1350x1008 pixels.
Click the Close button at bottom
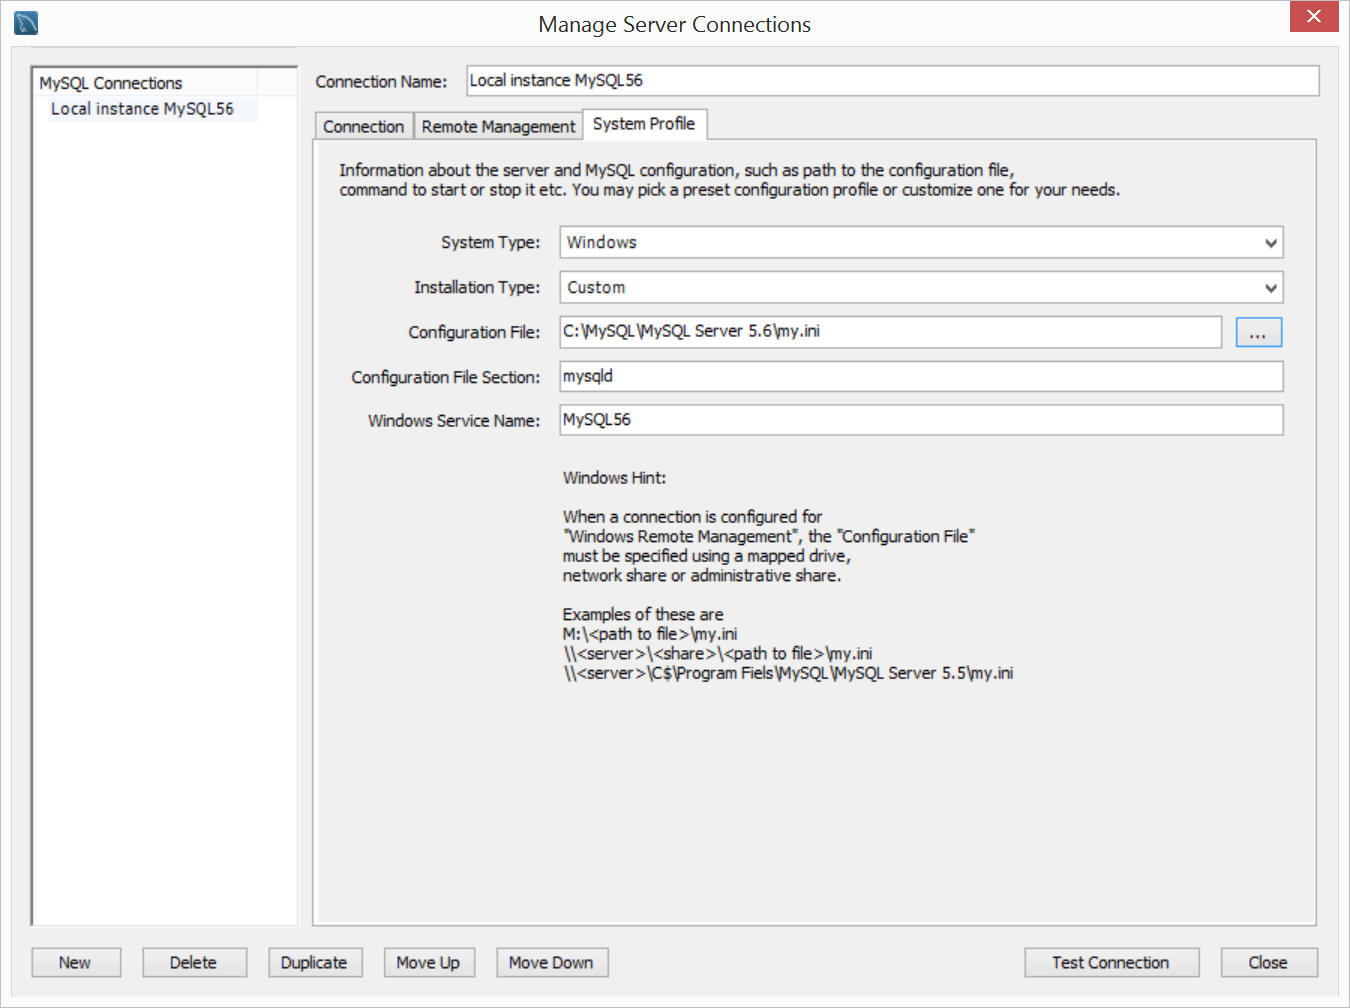(x=1269, y=963)
